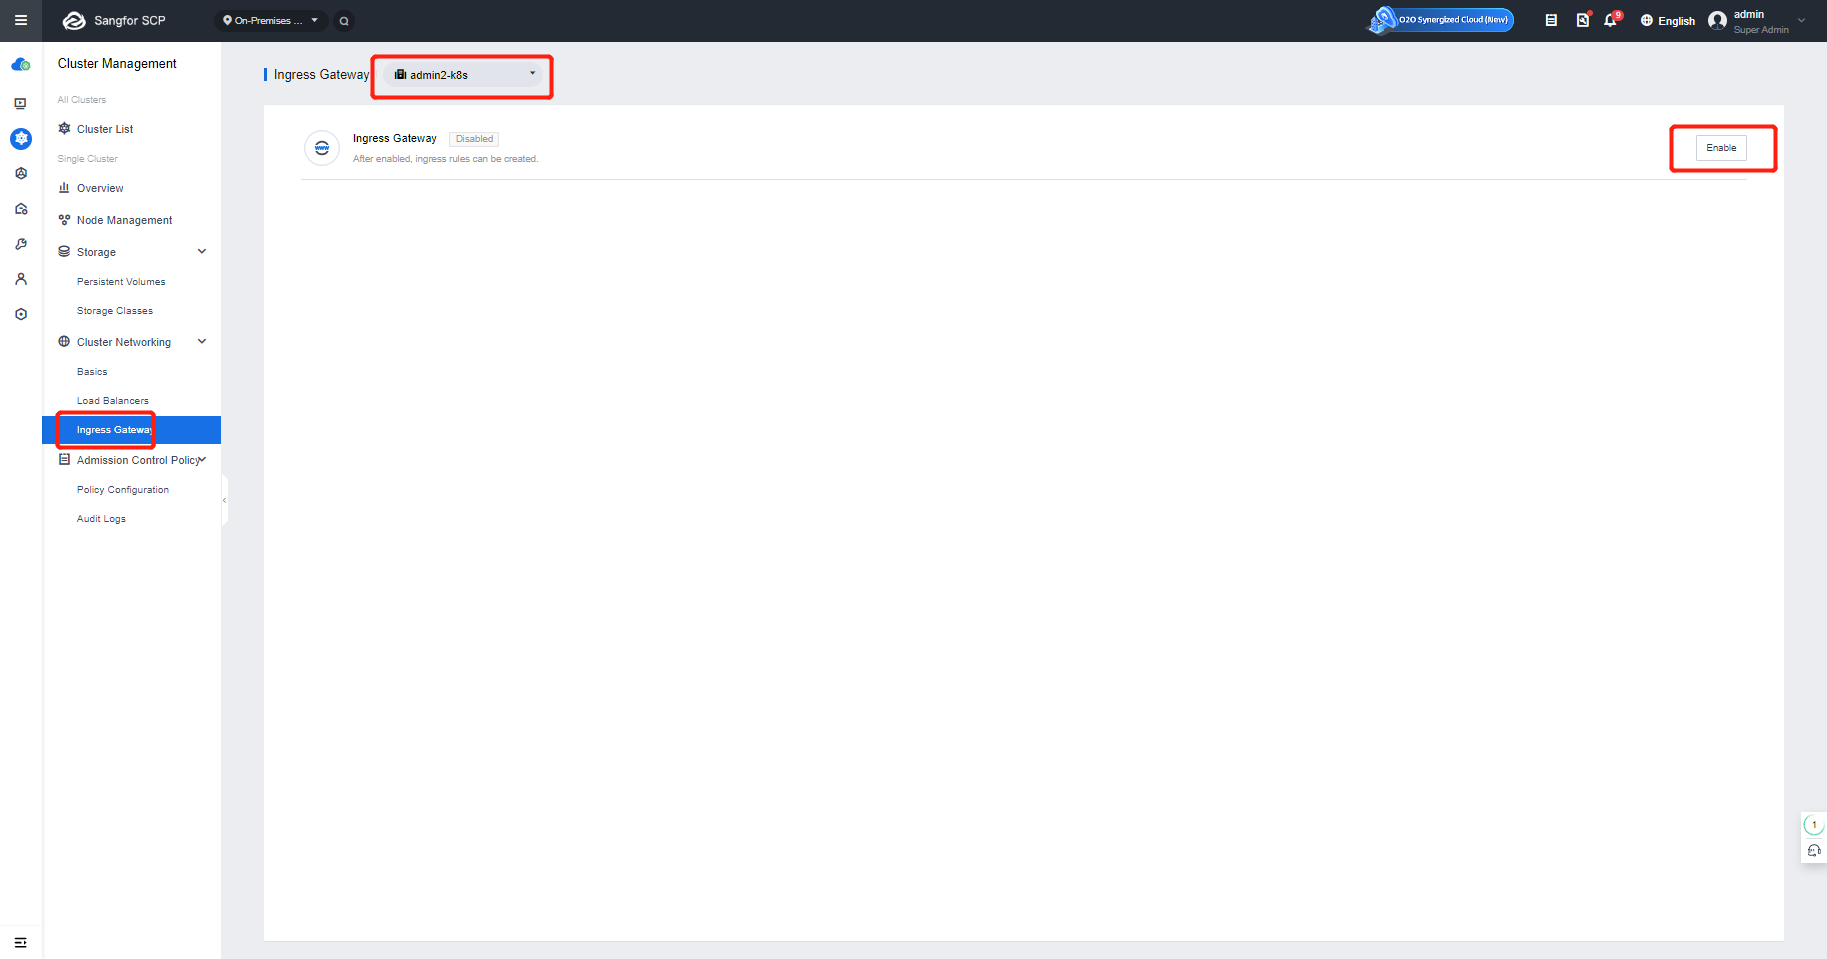Click the collapse list icon at rail bottom

coord(20,942)
